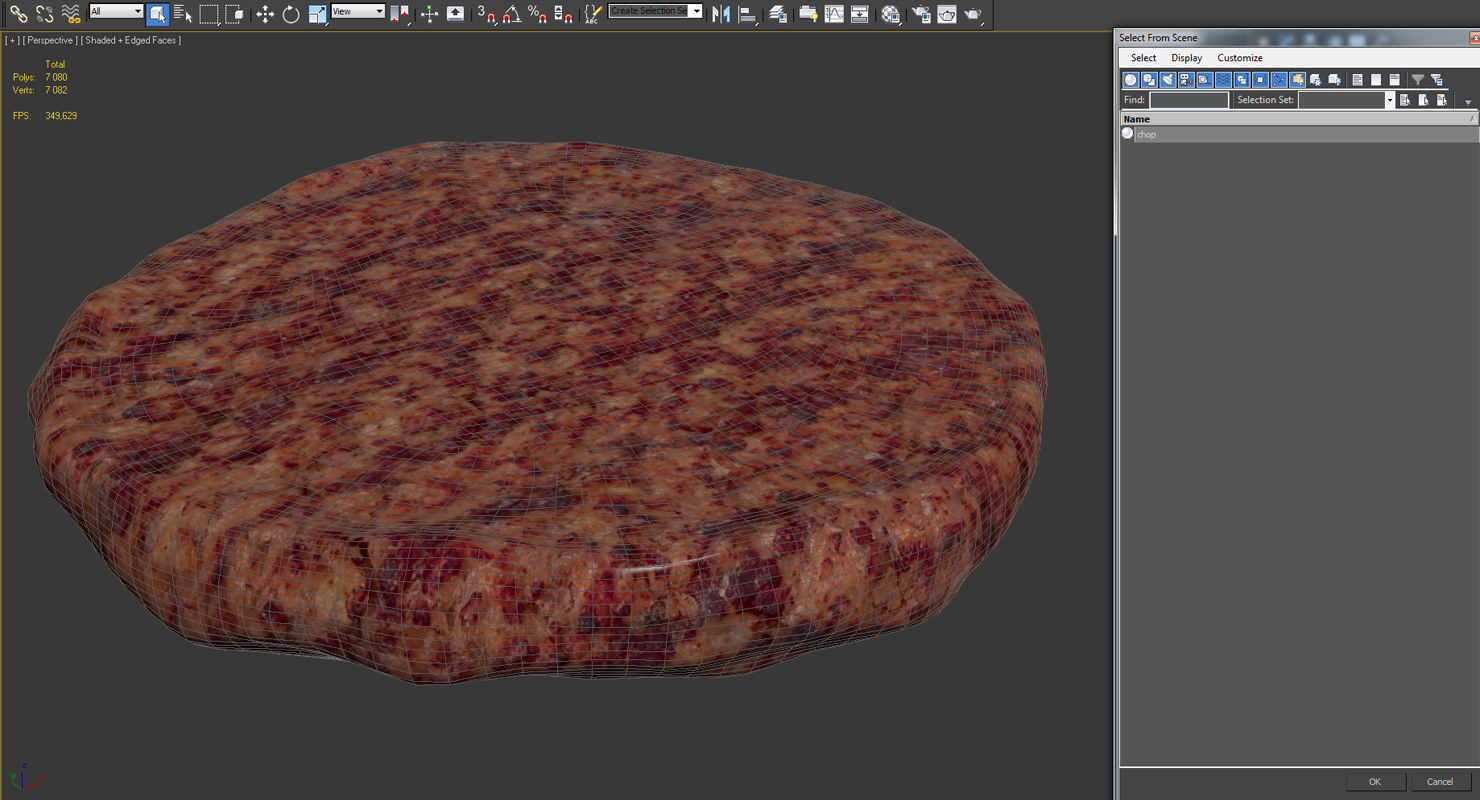
Task: Sort list by Name column header
Action: pos(1298,119)
